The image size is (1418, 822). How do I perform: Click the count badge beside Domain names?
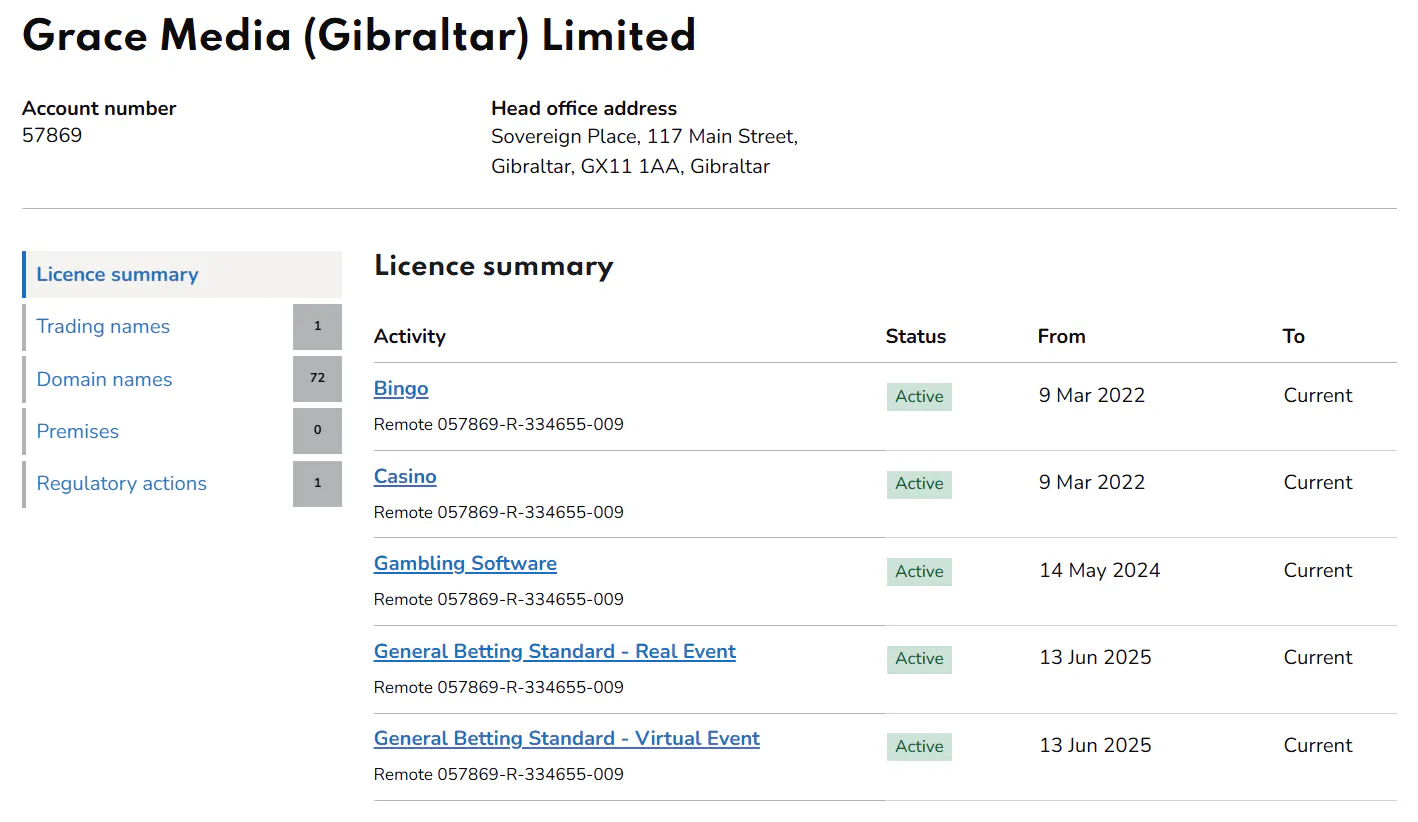pos(317,379)
